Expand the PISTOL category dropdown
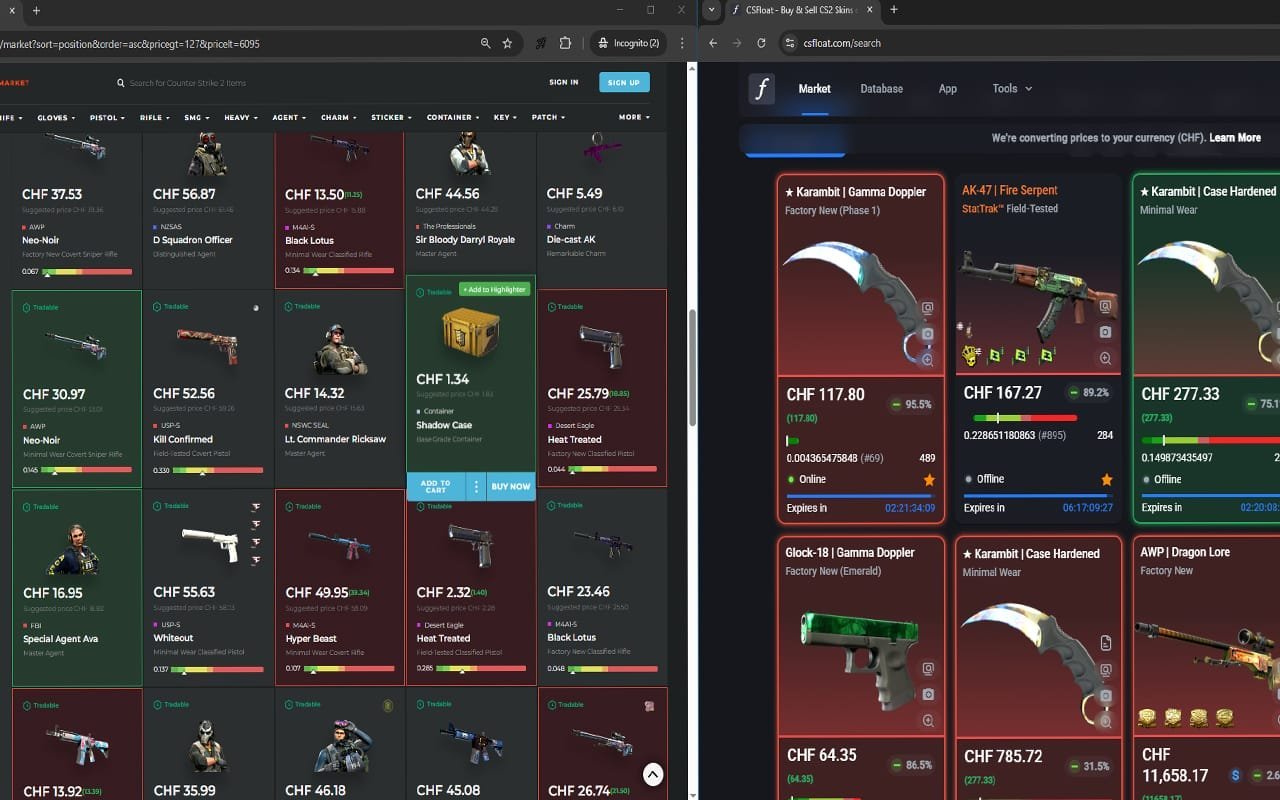 (107, 118)
